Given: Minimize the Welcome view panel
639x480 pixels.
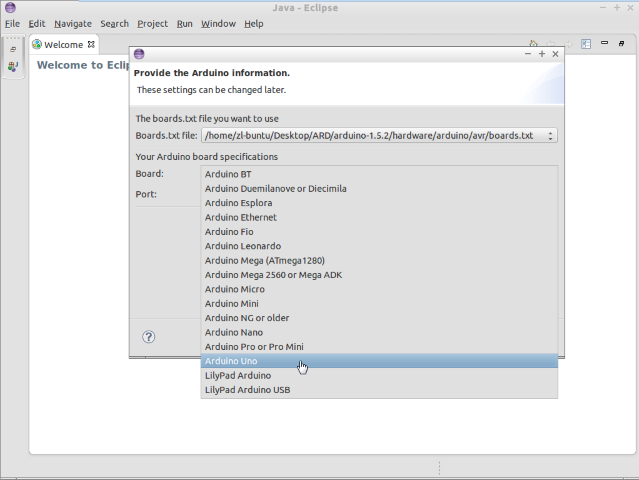Looking at the screenshot, I should point(604,43).
